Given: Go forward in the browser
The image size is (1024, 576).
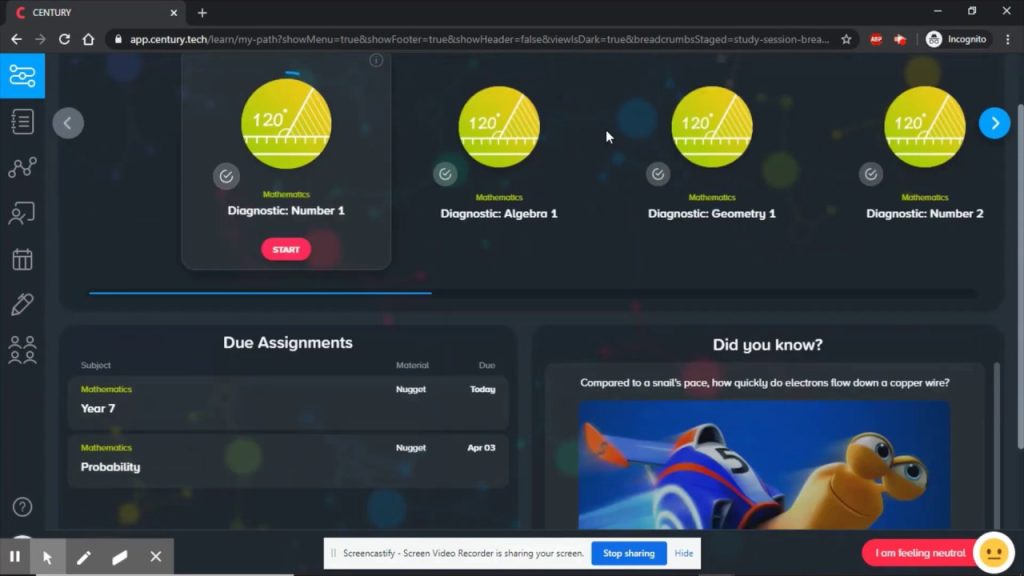Looking at the screenshot, I should click(x=40, y=39).
